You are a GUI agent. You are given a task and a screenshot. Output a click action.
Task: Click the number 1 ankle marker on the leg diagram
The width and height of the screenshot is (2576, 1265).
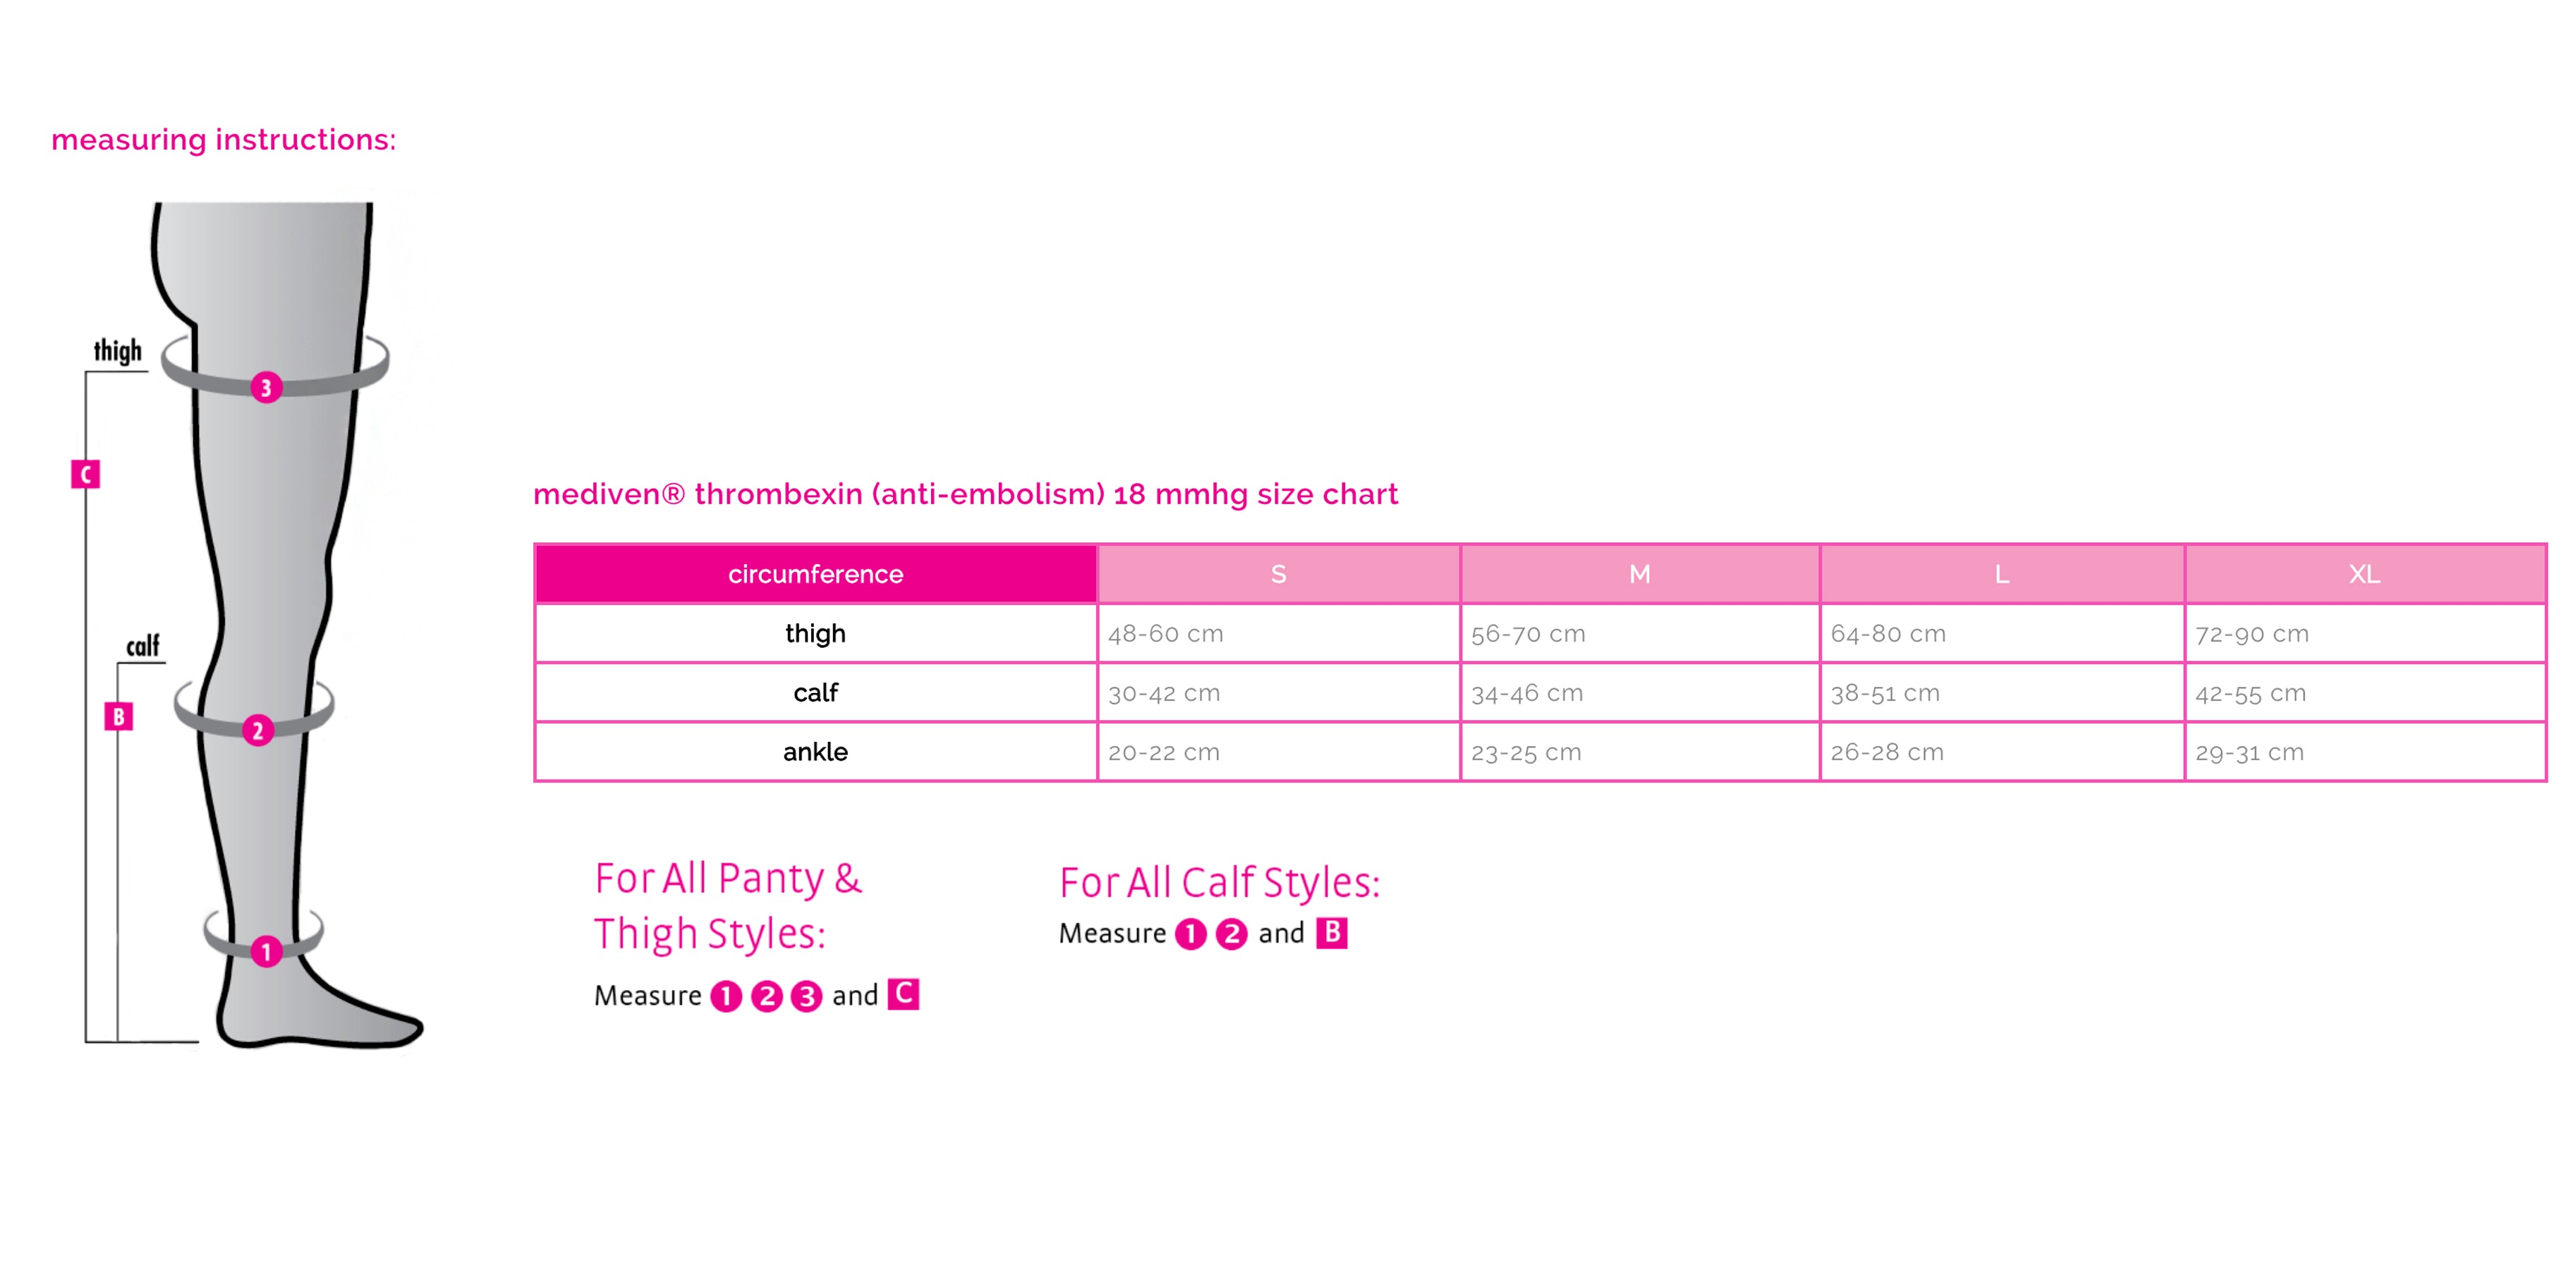coord(266,951)
